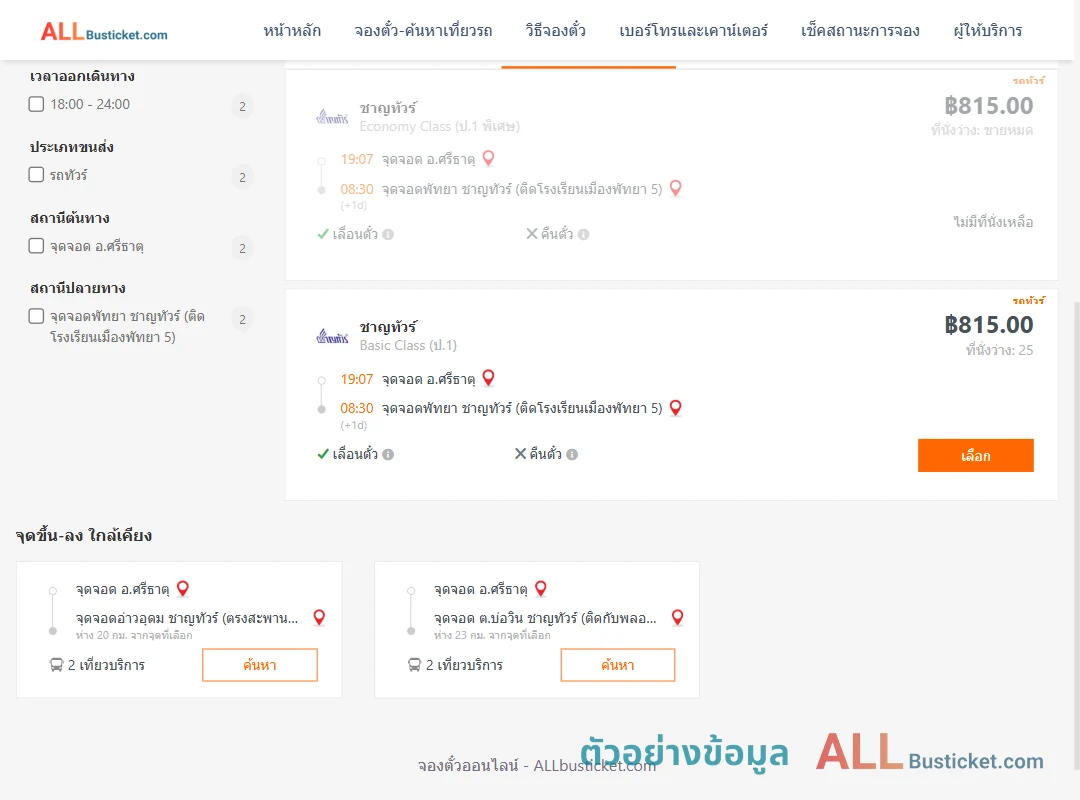Screen dimensions: 1080x800
Task: Tick the รถทัวร์ transport type checkbox
Action: pyautogui.click(x=37, y=174)
